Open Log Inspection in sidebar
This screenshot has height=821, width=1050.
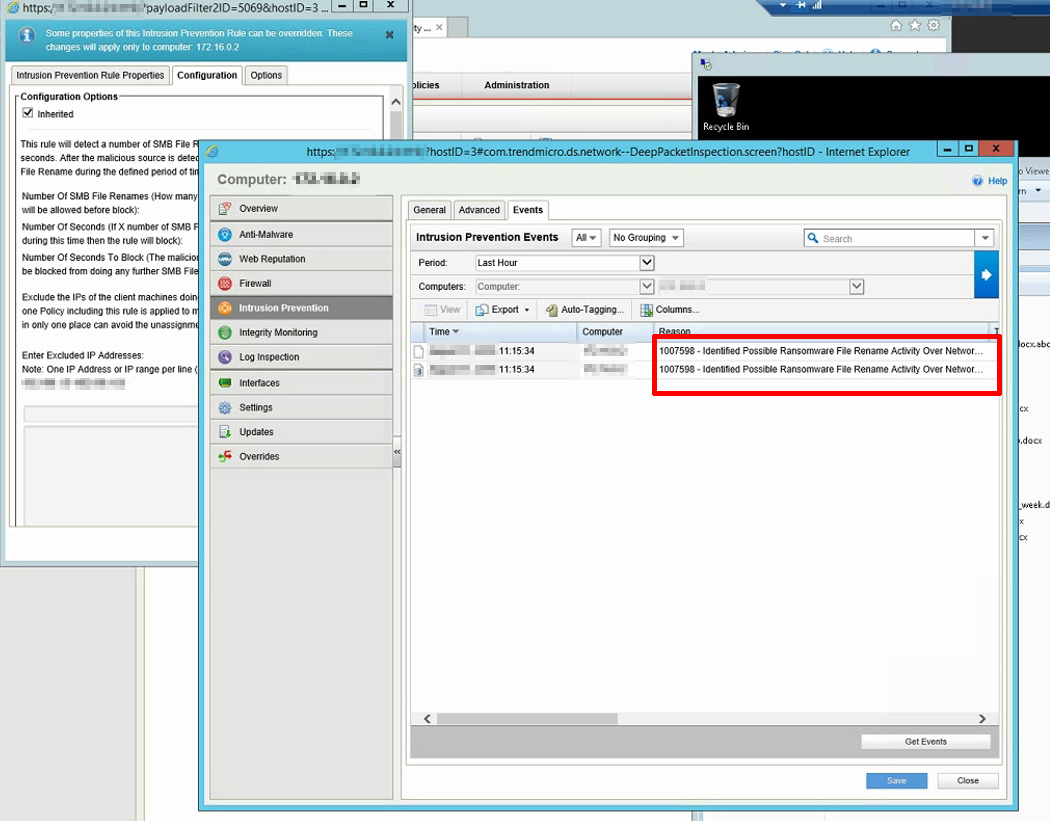point(268,357)
